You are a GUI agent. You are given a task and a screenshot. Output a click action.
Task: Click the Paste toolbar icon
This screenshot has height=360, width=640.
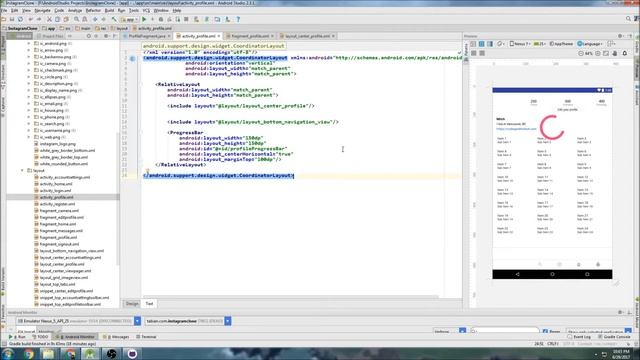[x=66, y=19]
